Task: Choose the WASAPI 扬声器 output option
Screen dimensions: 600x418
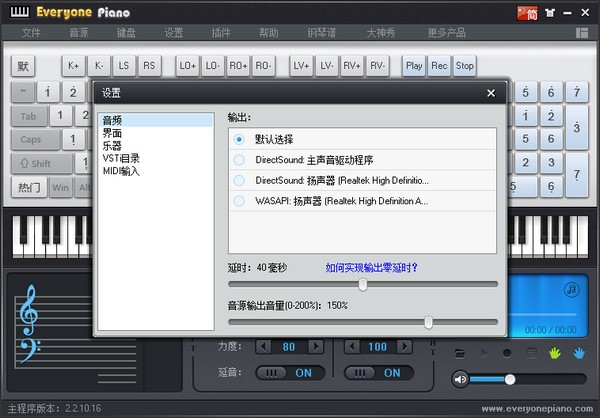Action: (239, 201)
